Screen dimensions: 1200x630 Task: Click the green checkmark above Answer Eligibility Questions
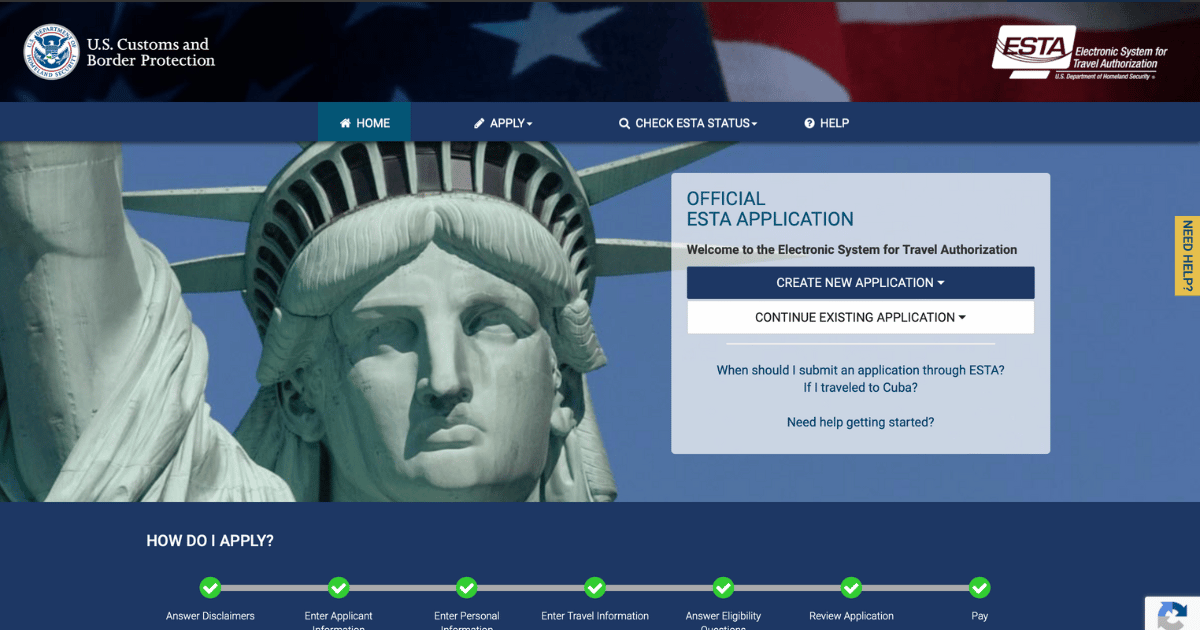click(723, 587)
